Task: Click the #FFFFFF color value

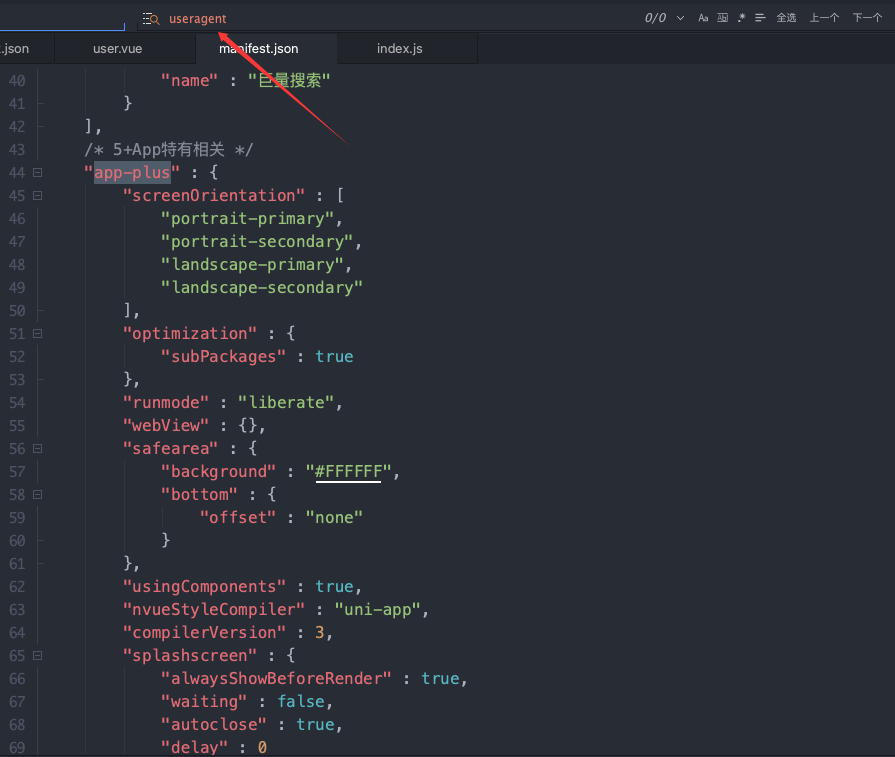Action: [348, 472]
